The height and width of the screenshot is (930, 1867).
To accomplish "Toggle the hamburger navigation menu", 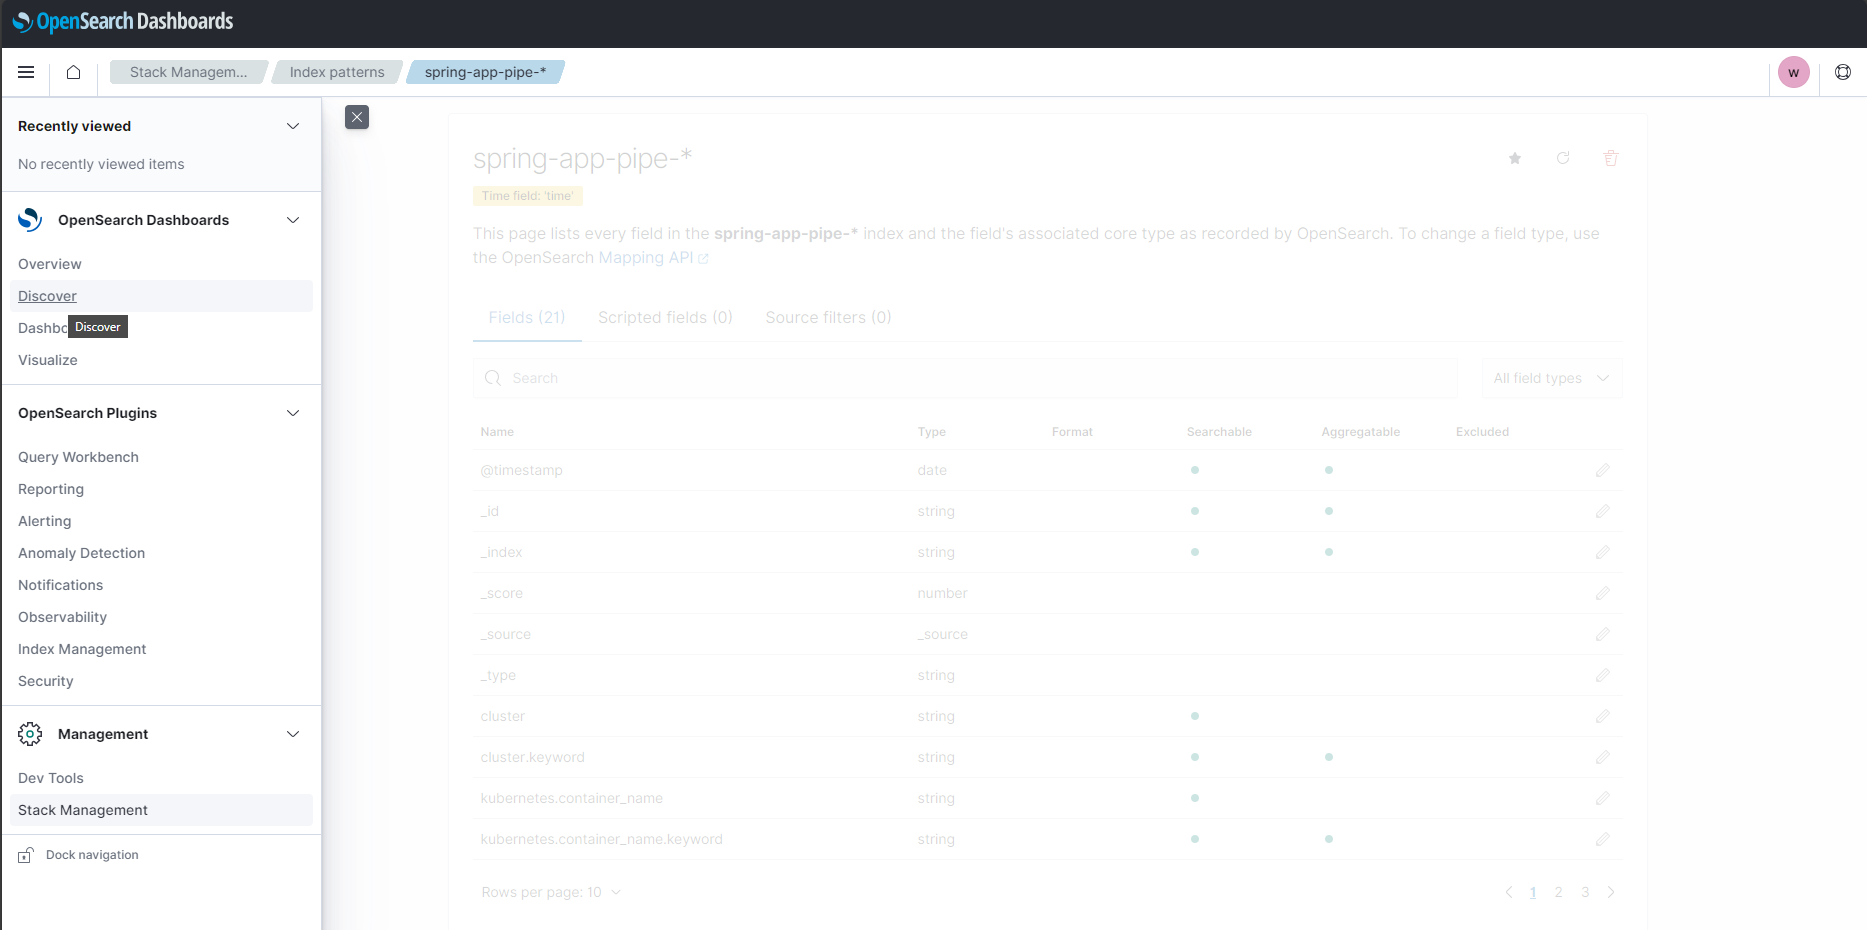I will pyautogui.click(x=26, y=72).
